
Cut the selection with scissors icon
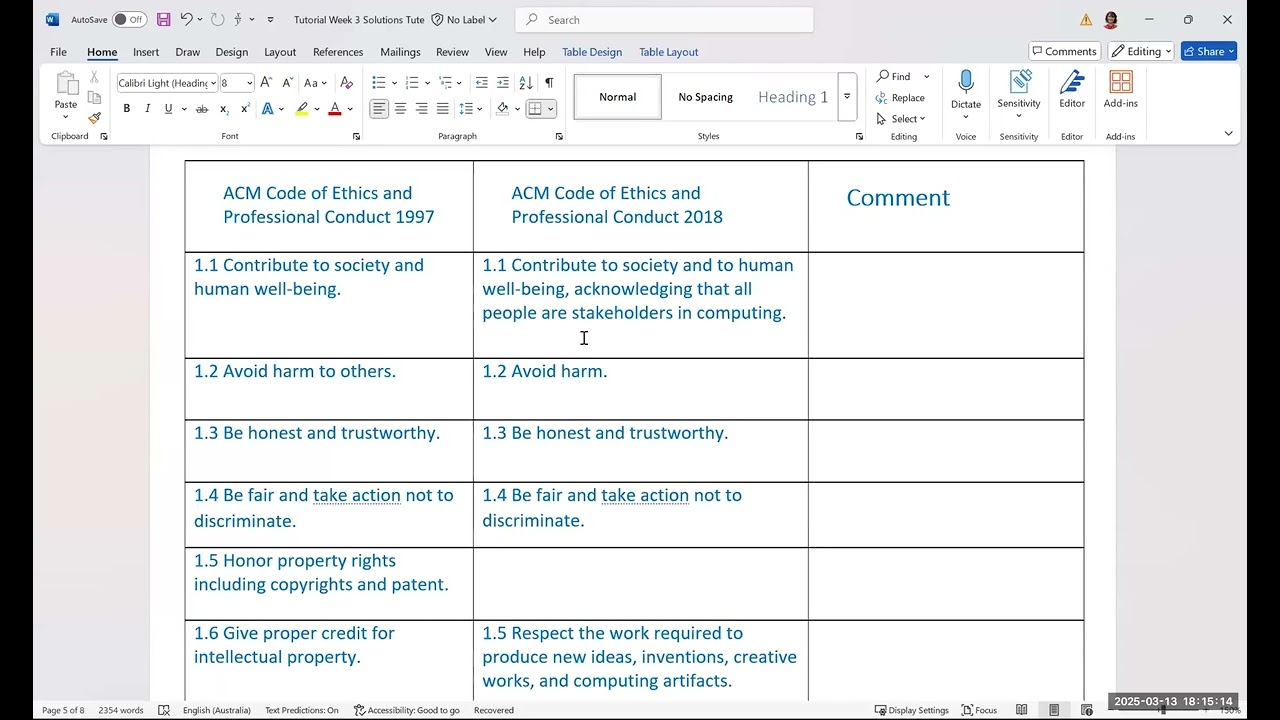coord(94,77)
